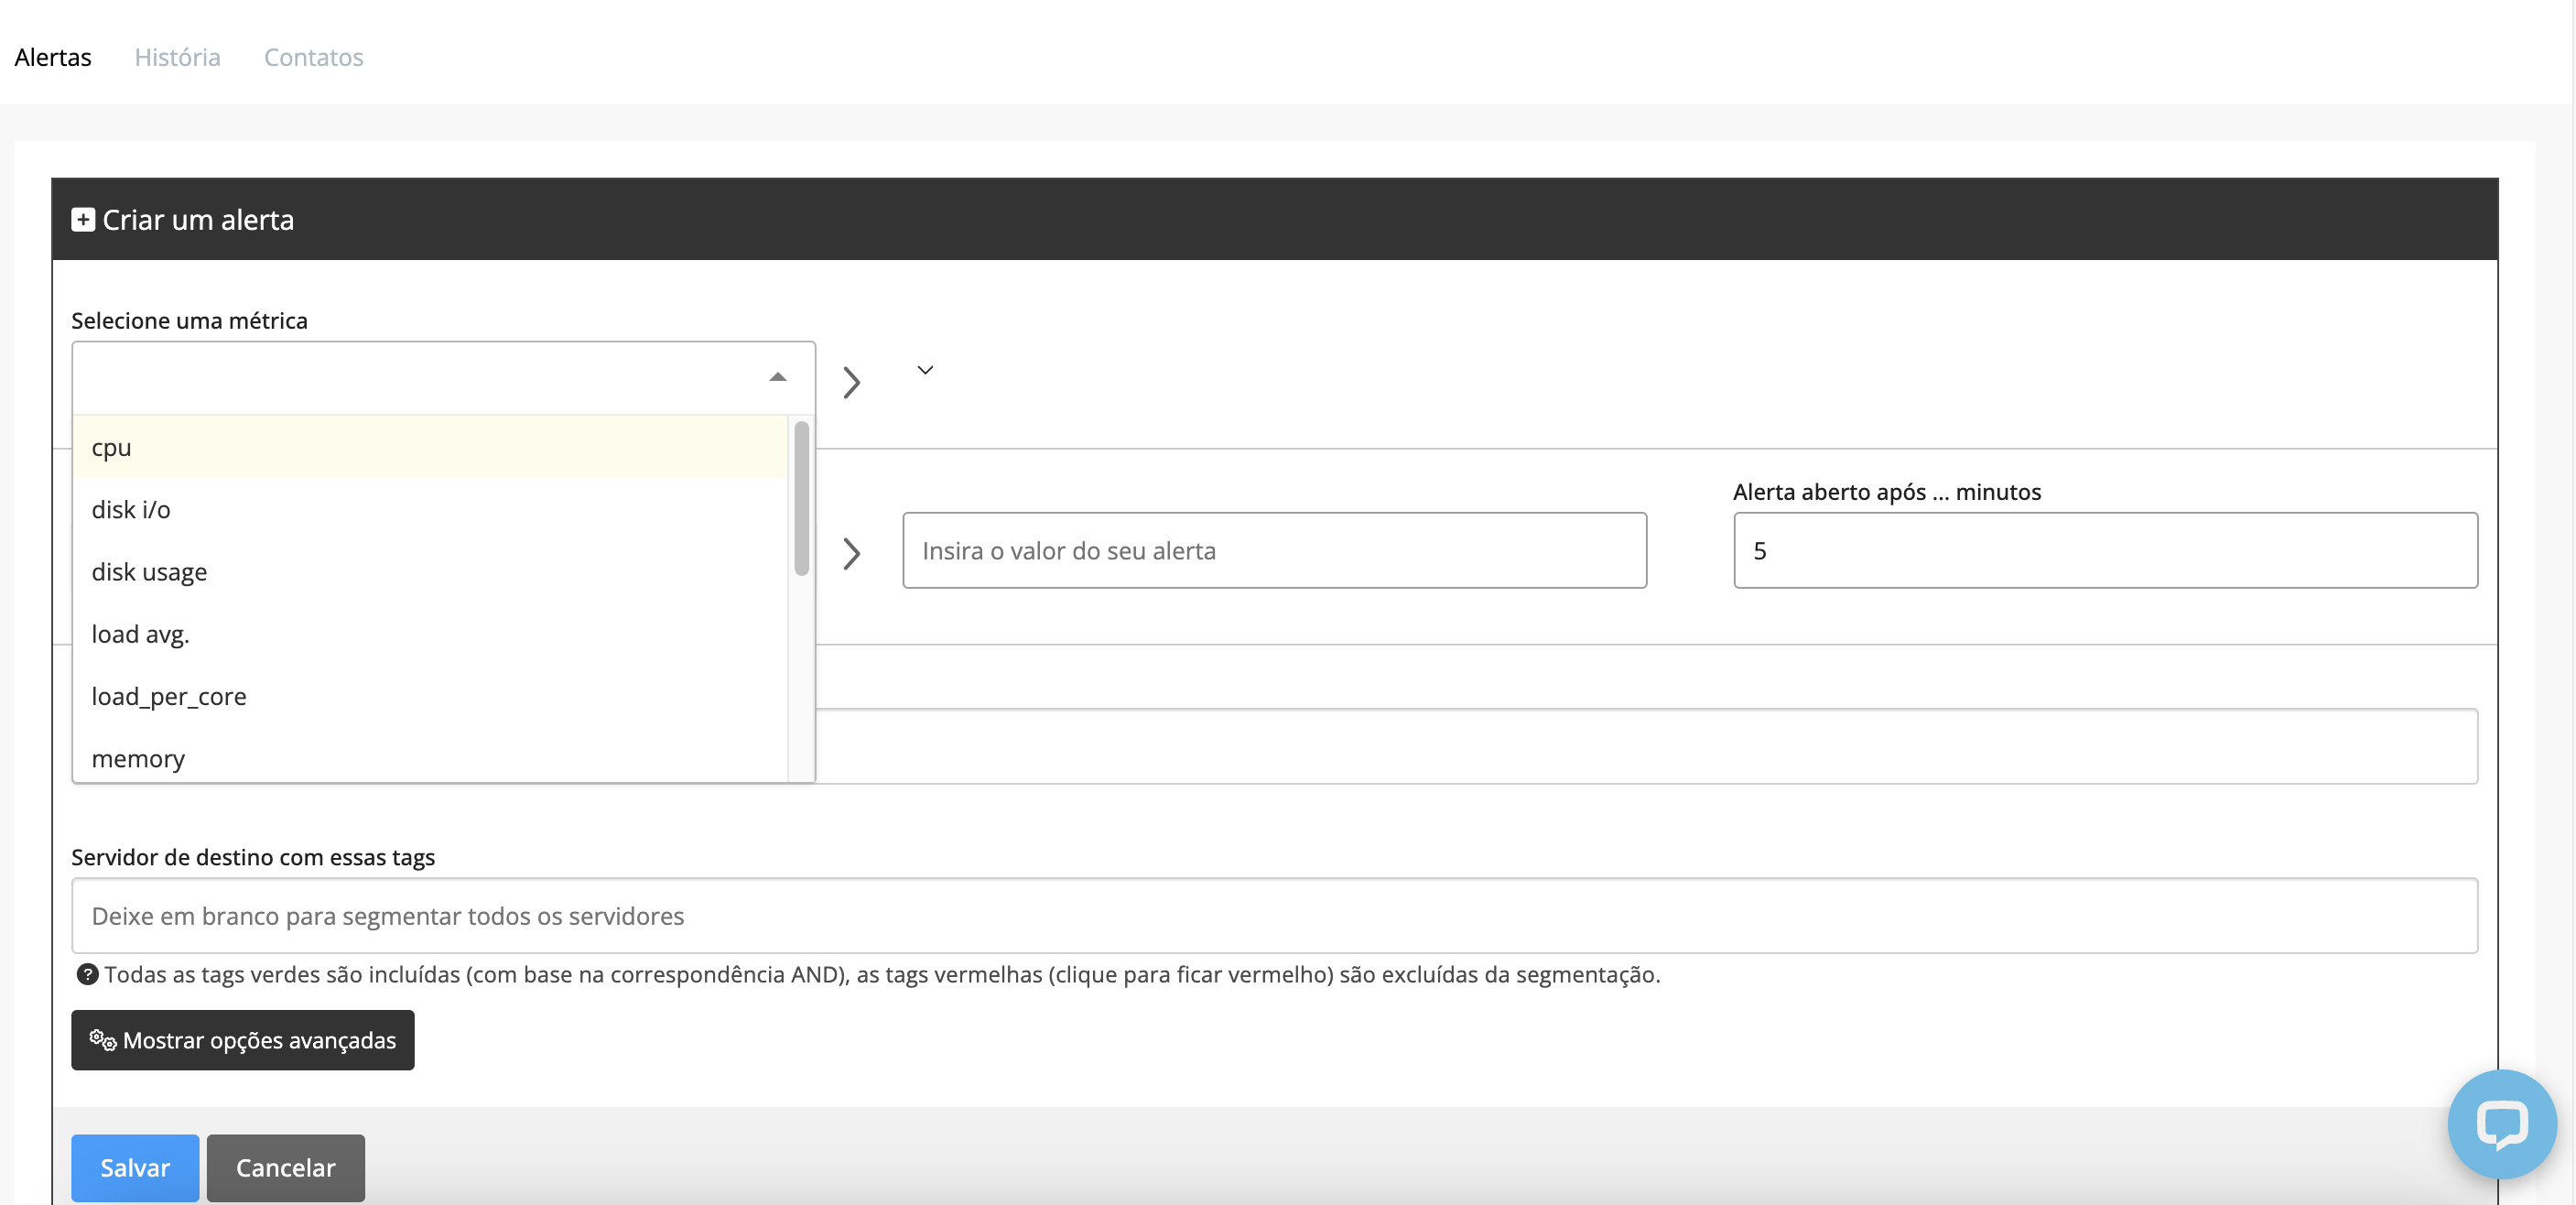Select memory in the metric list
The image size is (2576, 1205).
click(x=430, y=757)
